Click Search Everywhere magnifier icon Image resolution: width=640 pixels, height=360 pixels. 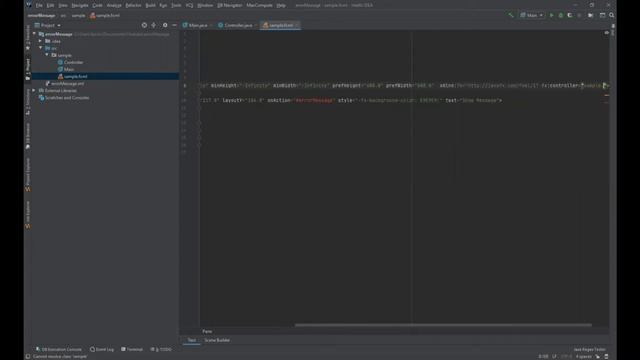(611, 15)
